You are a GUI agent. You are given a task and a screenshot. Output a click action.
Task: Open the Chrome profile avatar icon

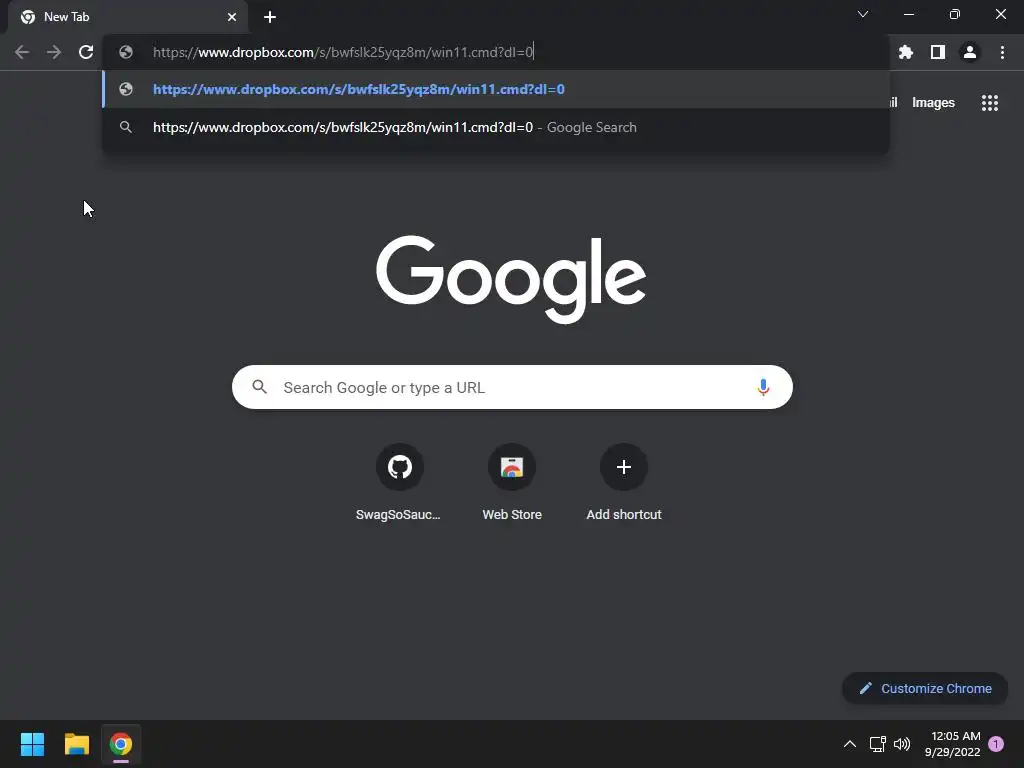coord(970,52)
